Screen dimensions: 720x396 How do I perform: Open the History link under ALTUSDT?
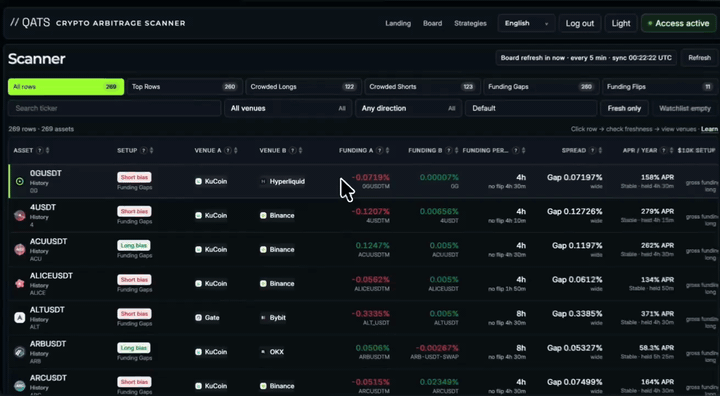point(39,320)
